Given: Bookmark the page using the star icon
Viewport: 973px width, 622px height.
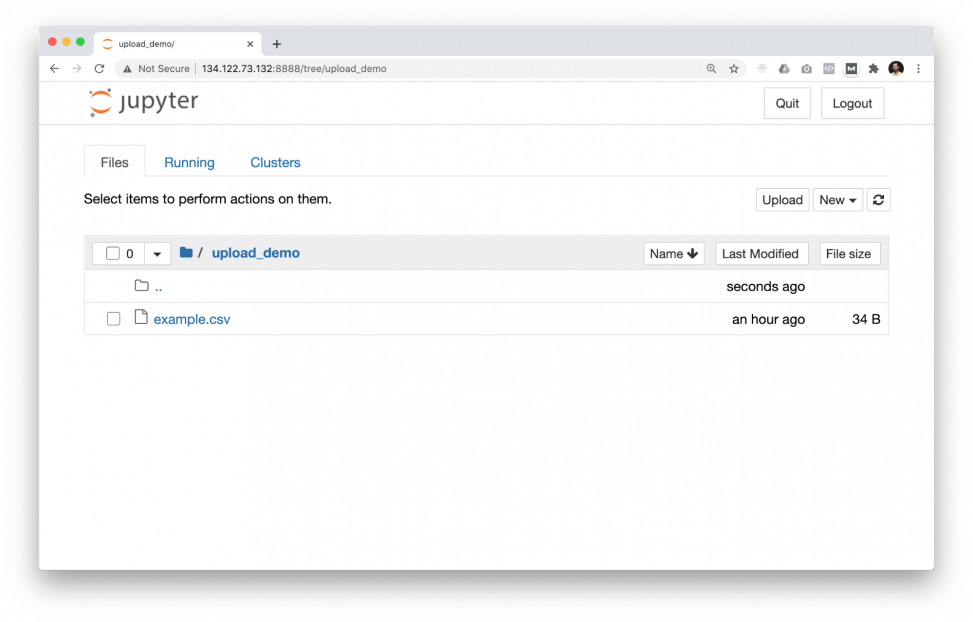Looking at the screenshot, I should pyautogui.click(x=734, y=68).
